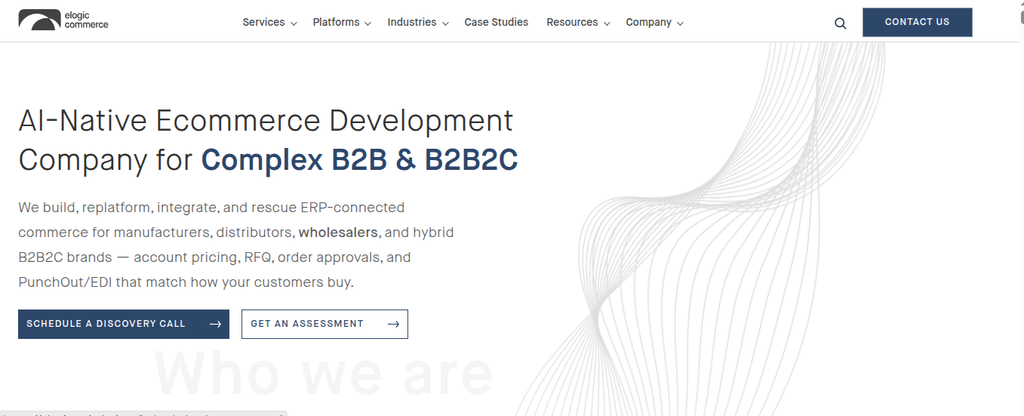Click the elogic commerce logo
Screen dimensions: 1024x416
[63, 20]
